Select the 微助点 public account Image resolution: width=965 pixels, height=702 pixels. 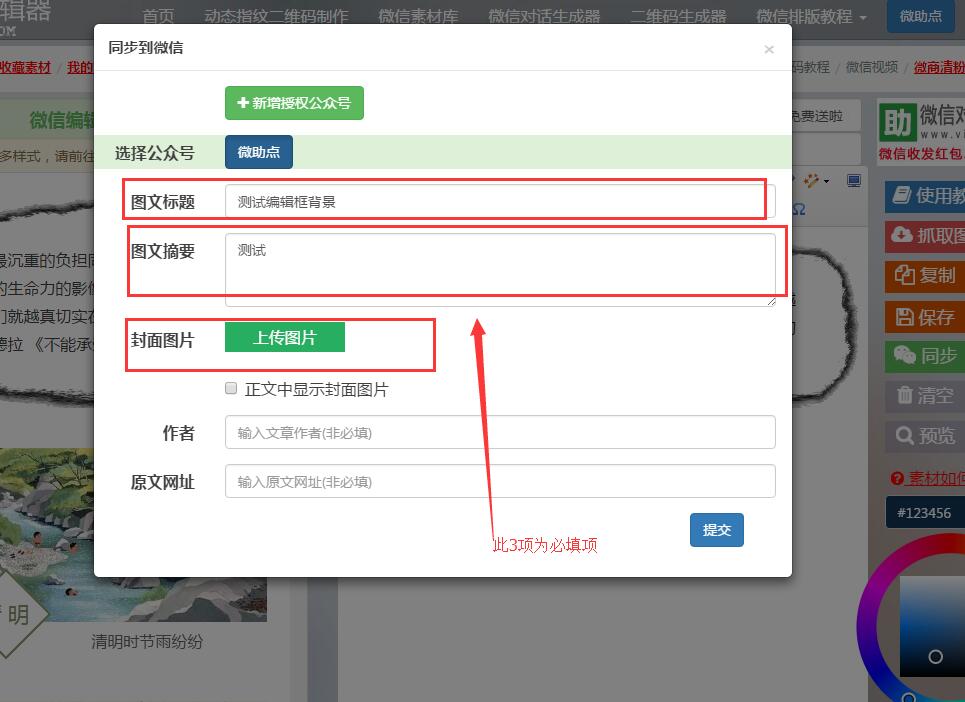(x=258, y=152)
